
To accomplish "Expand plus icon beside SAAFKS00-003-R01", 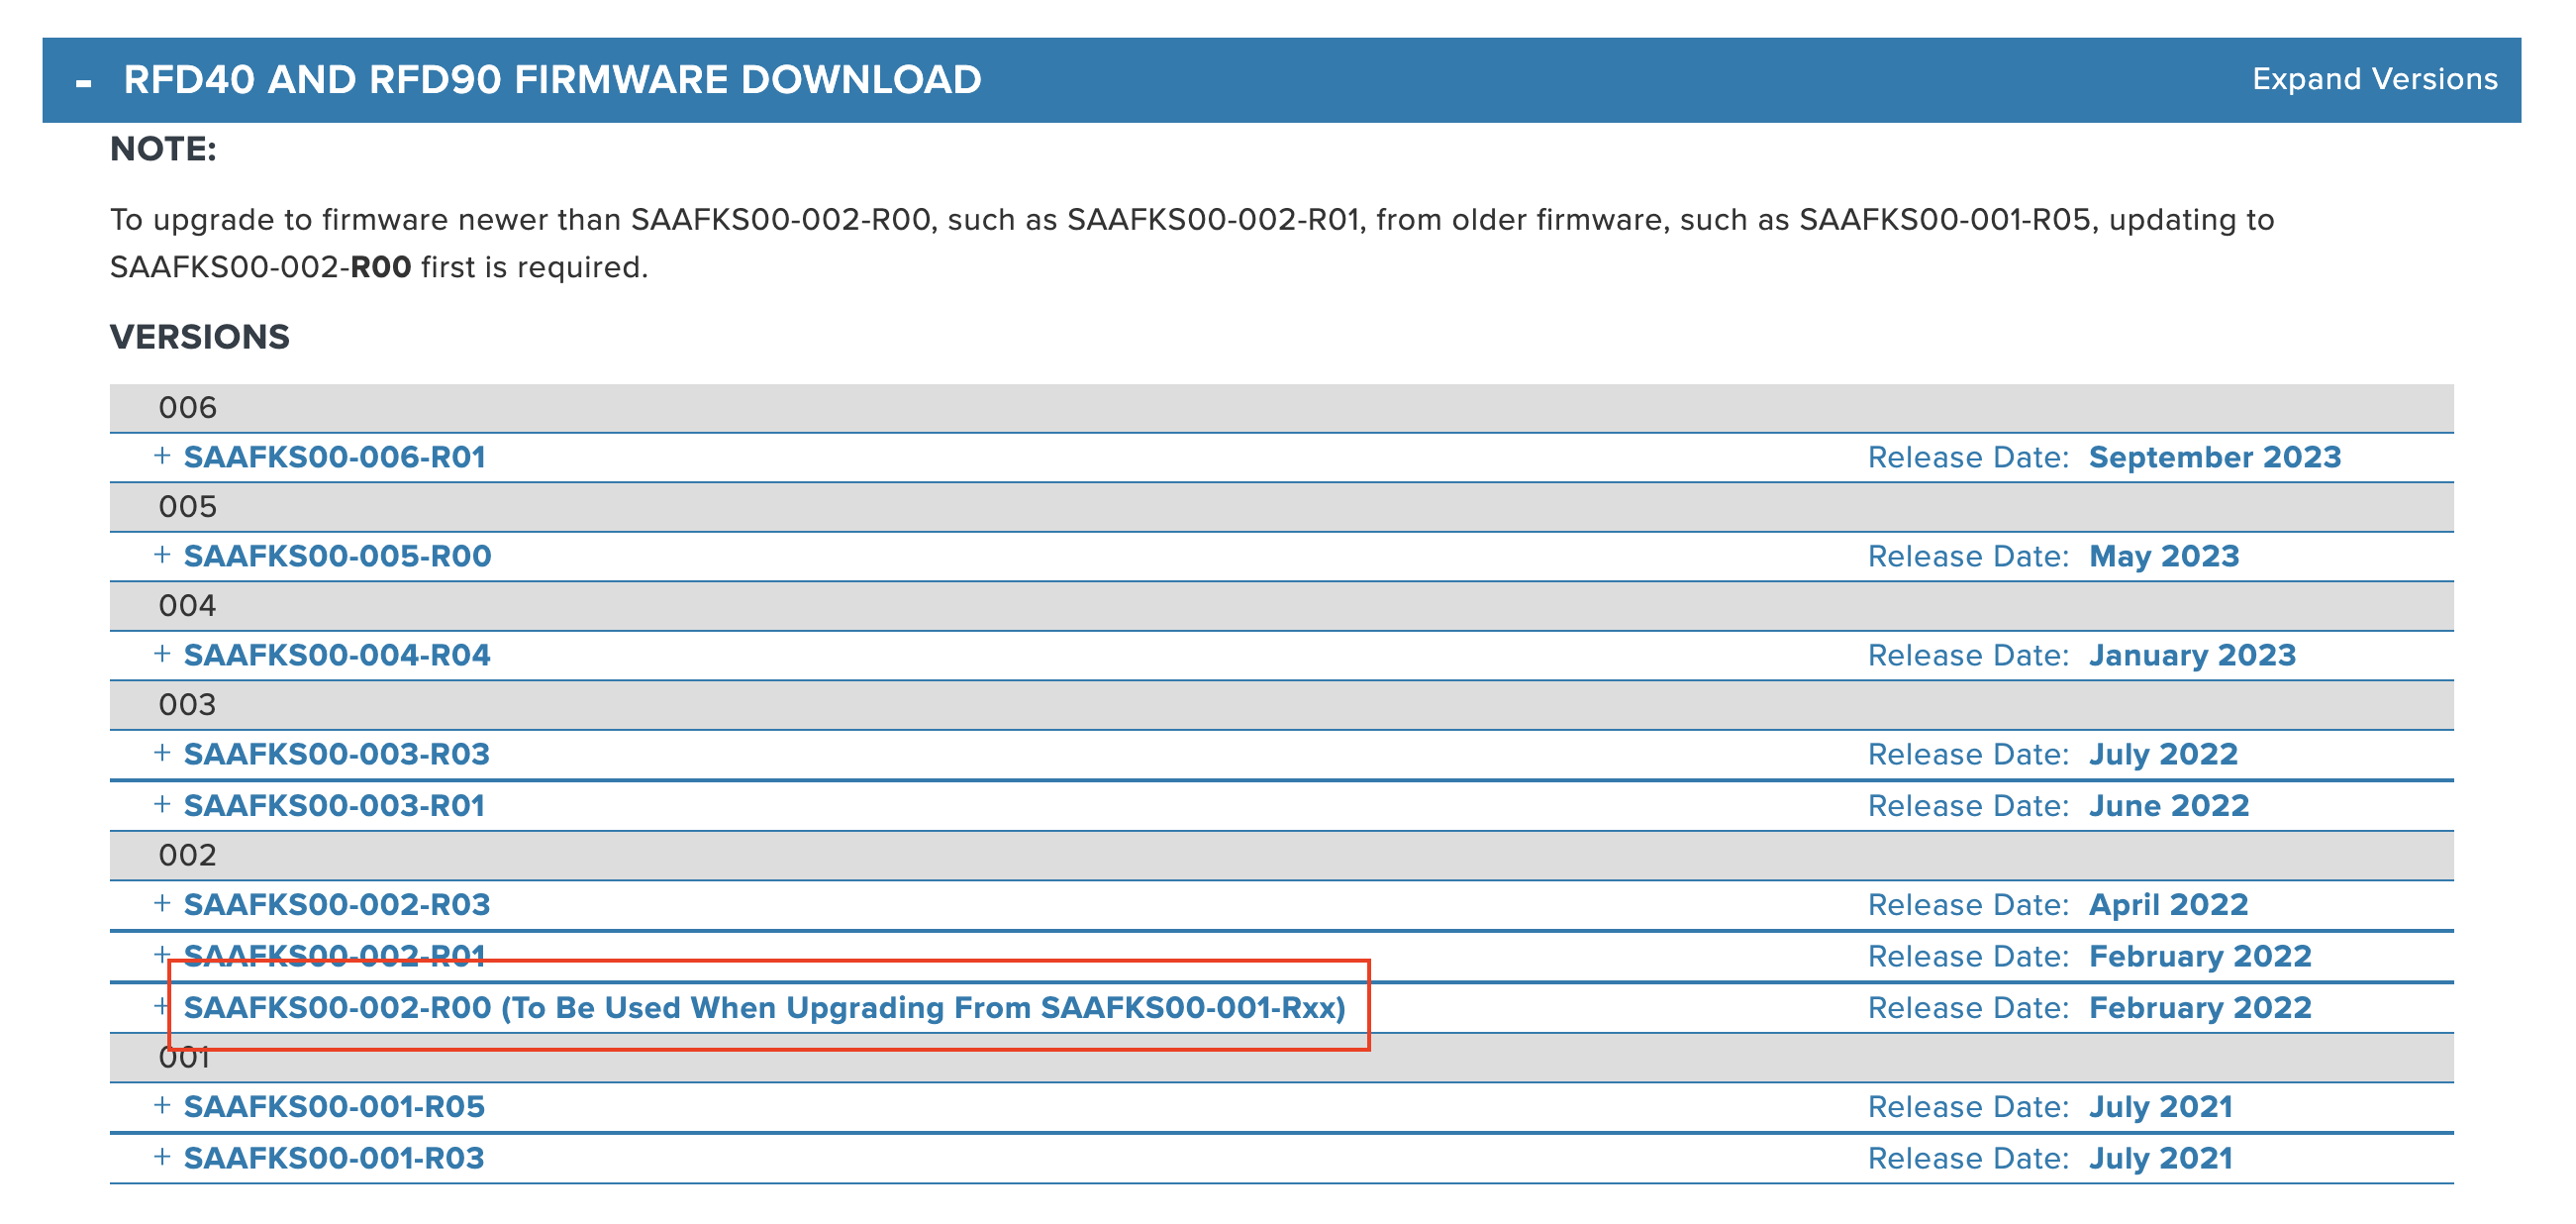I will pos(162,805).
